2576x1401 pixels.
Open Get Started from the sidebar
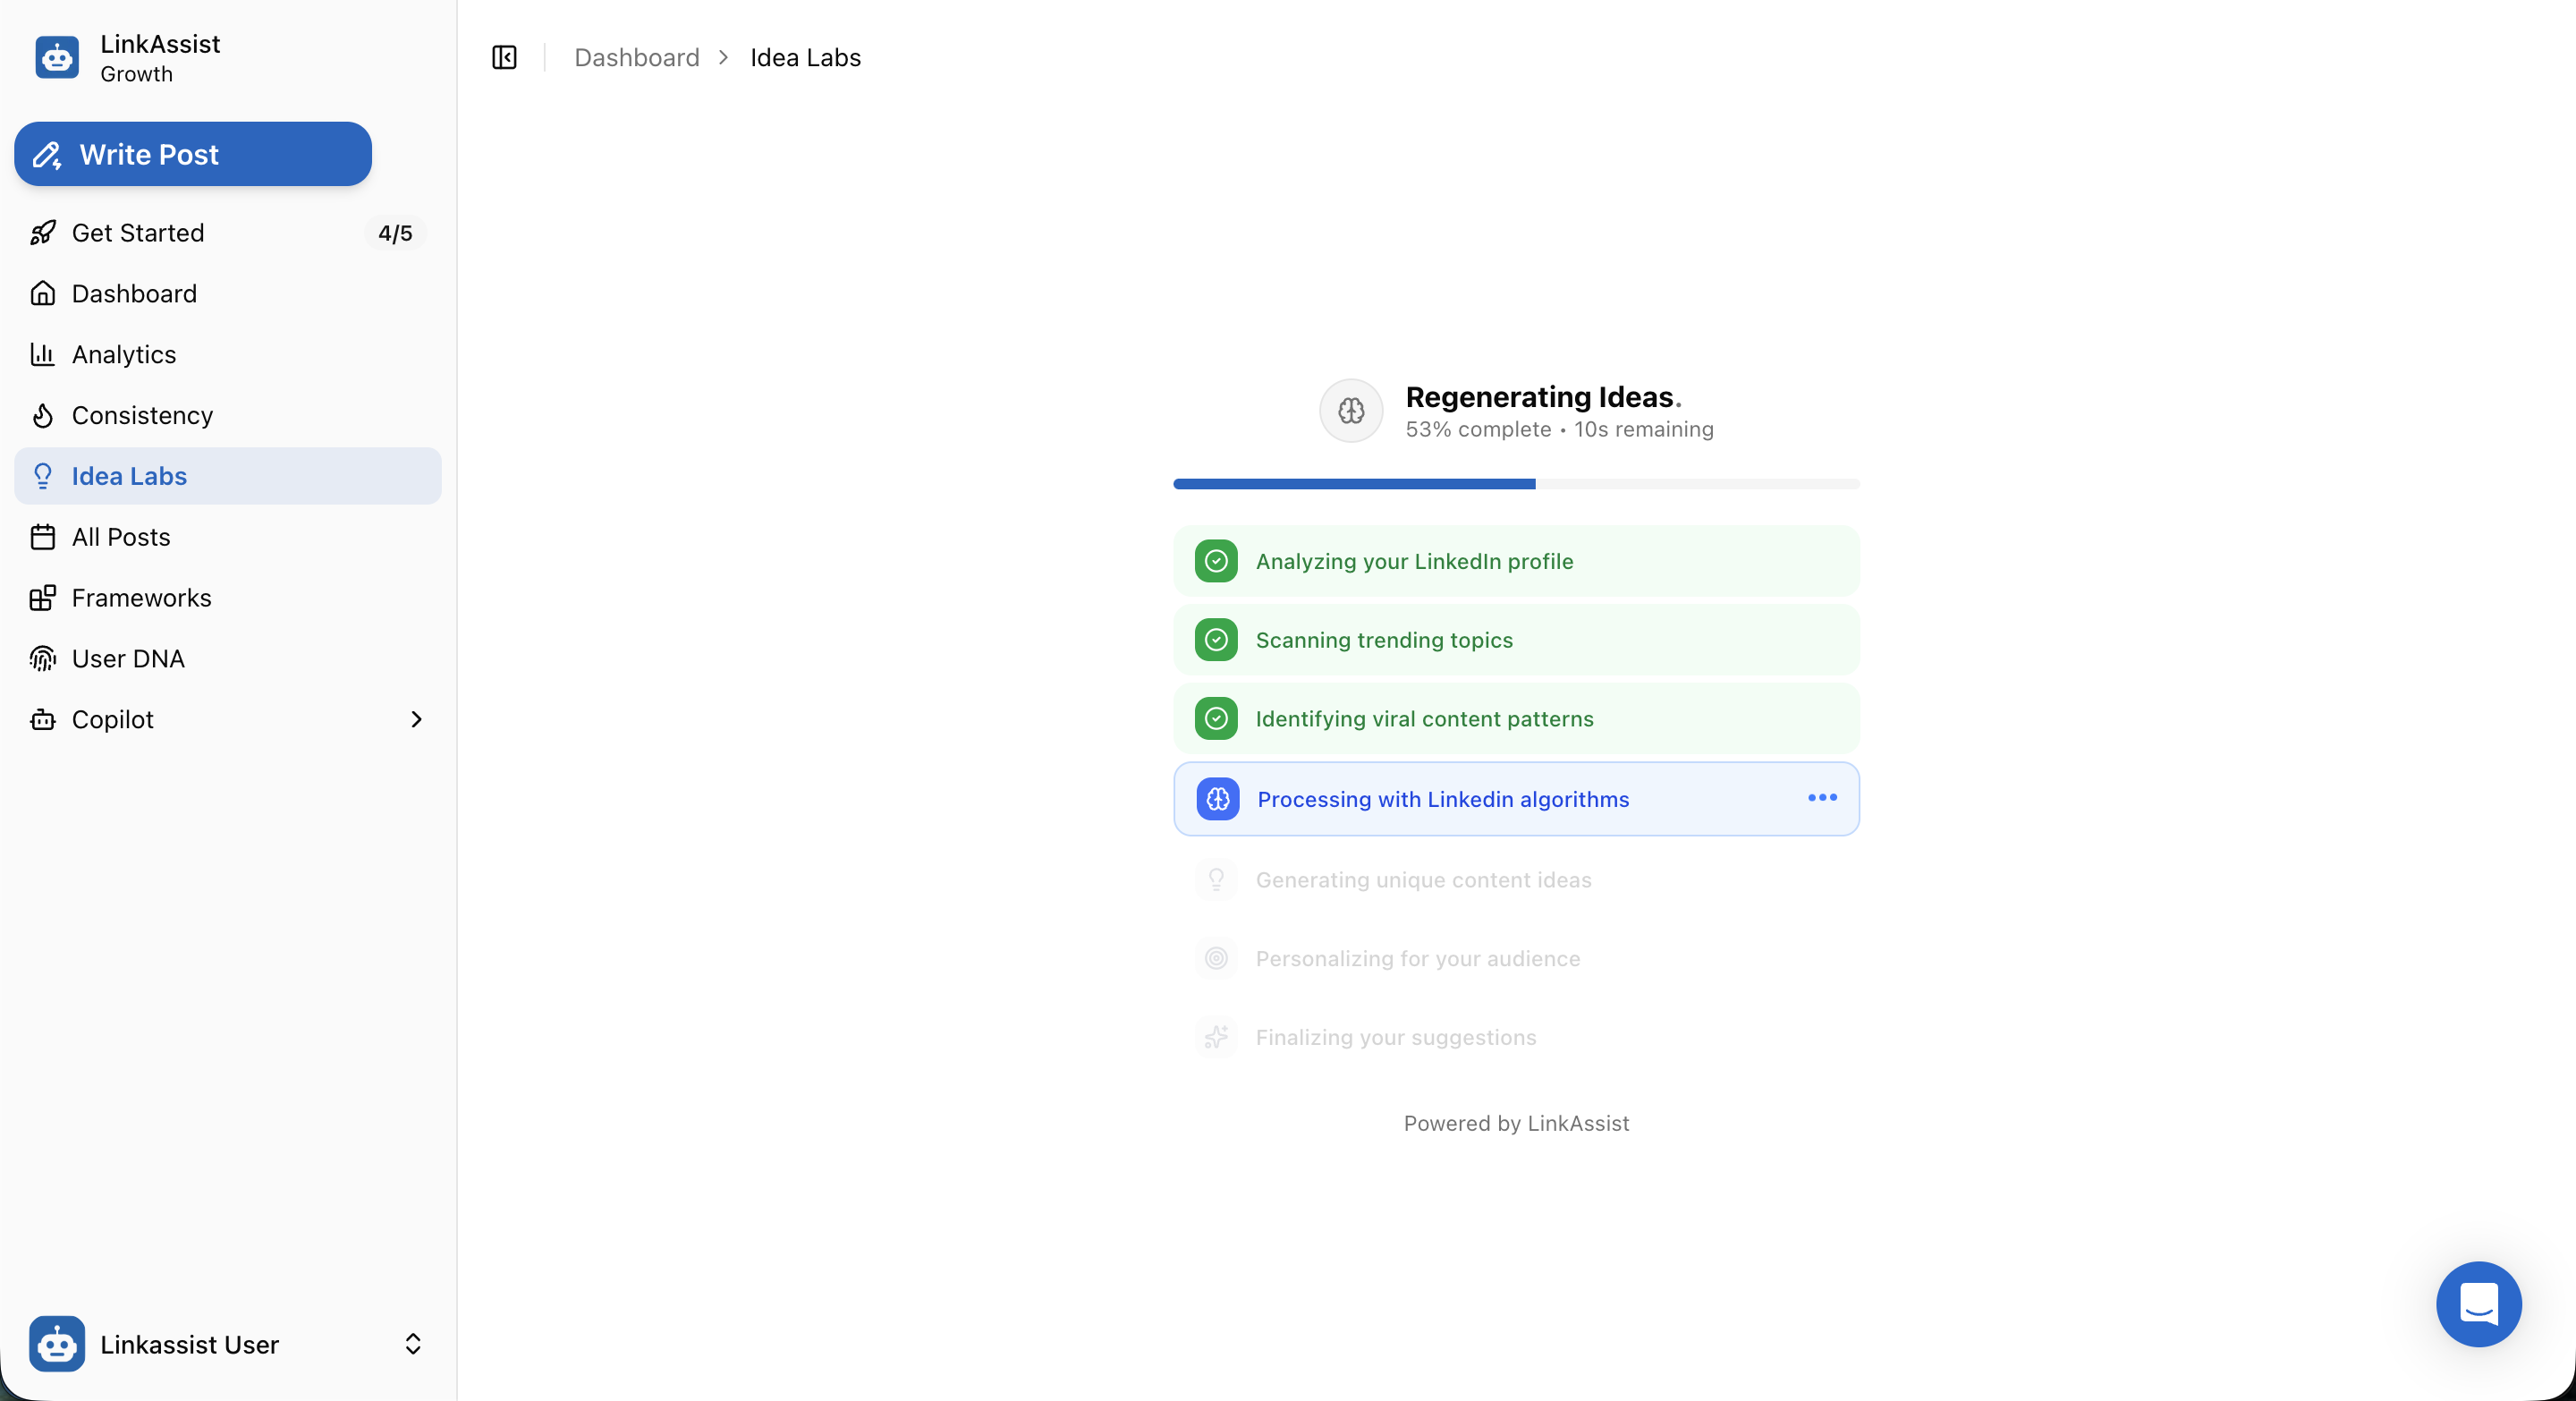(228, 233)
